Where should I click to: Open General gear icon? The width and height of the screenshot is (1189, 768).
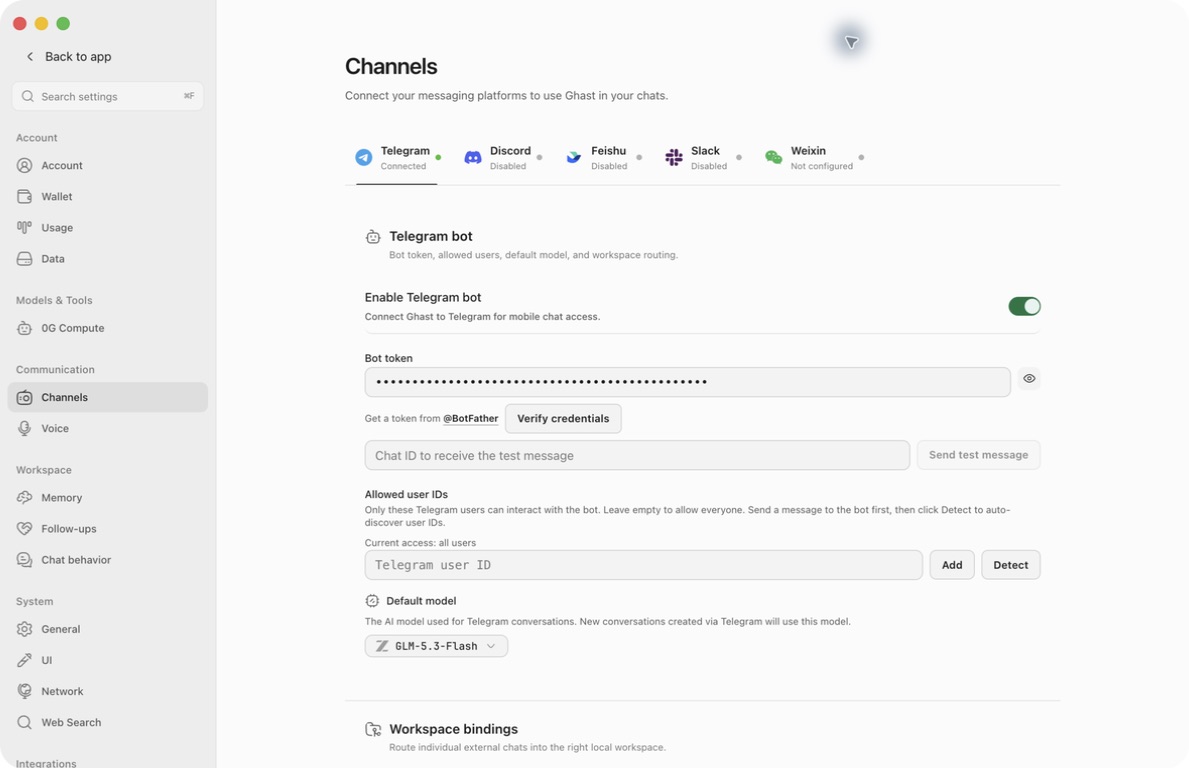pyautogui.click(x=24, y=629)
